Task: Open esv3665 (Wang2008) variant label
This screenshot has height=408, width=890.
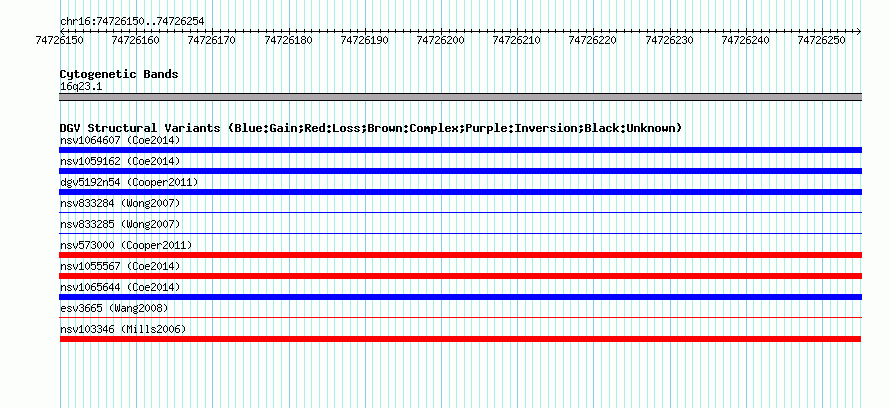Action: 114,308
